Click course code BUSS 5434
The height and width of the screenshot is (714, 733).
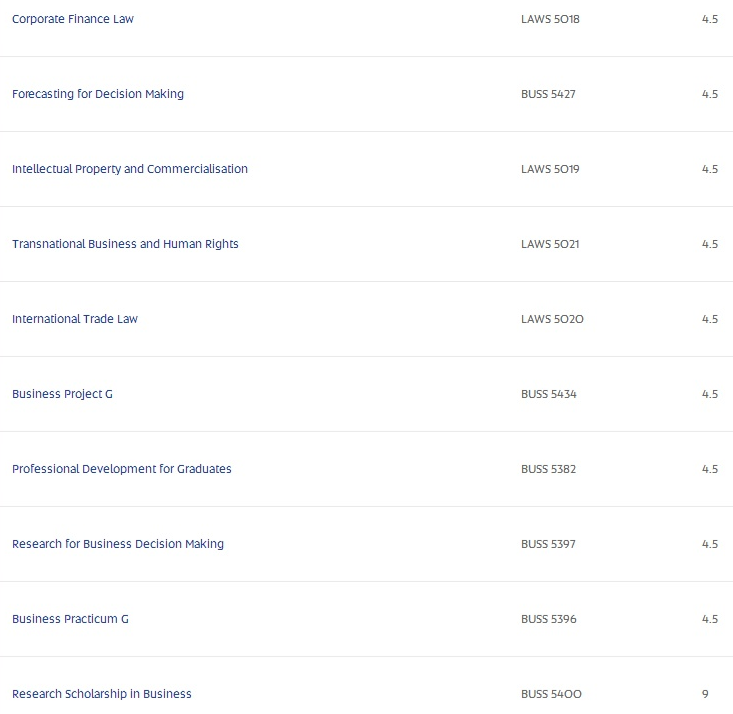click(x=549, y=394)
